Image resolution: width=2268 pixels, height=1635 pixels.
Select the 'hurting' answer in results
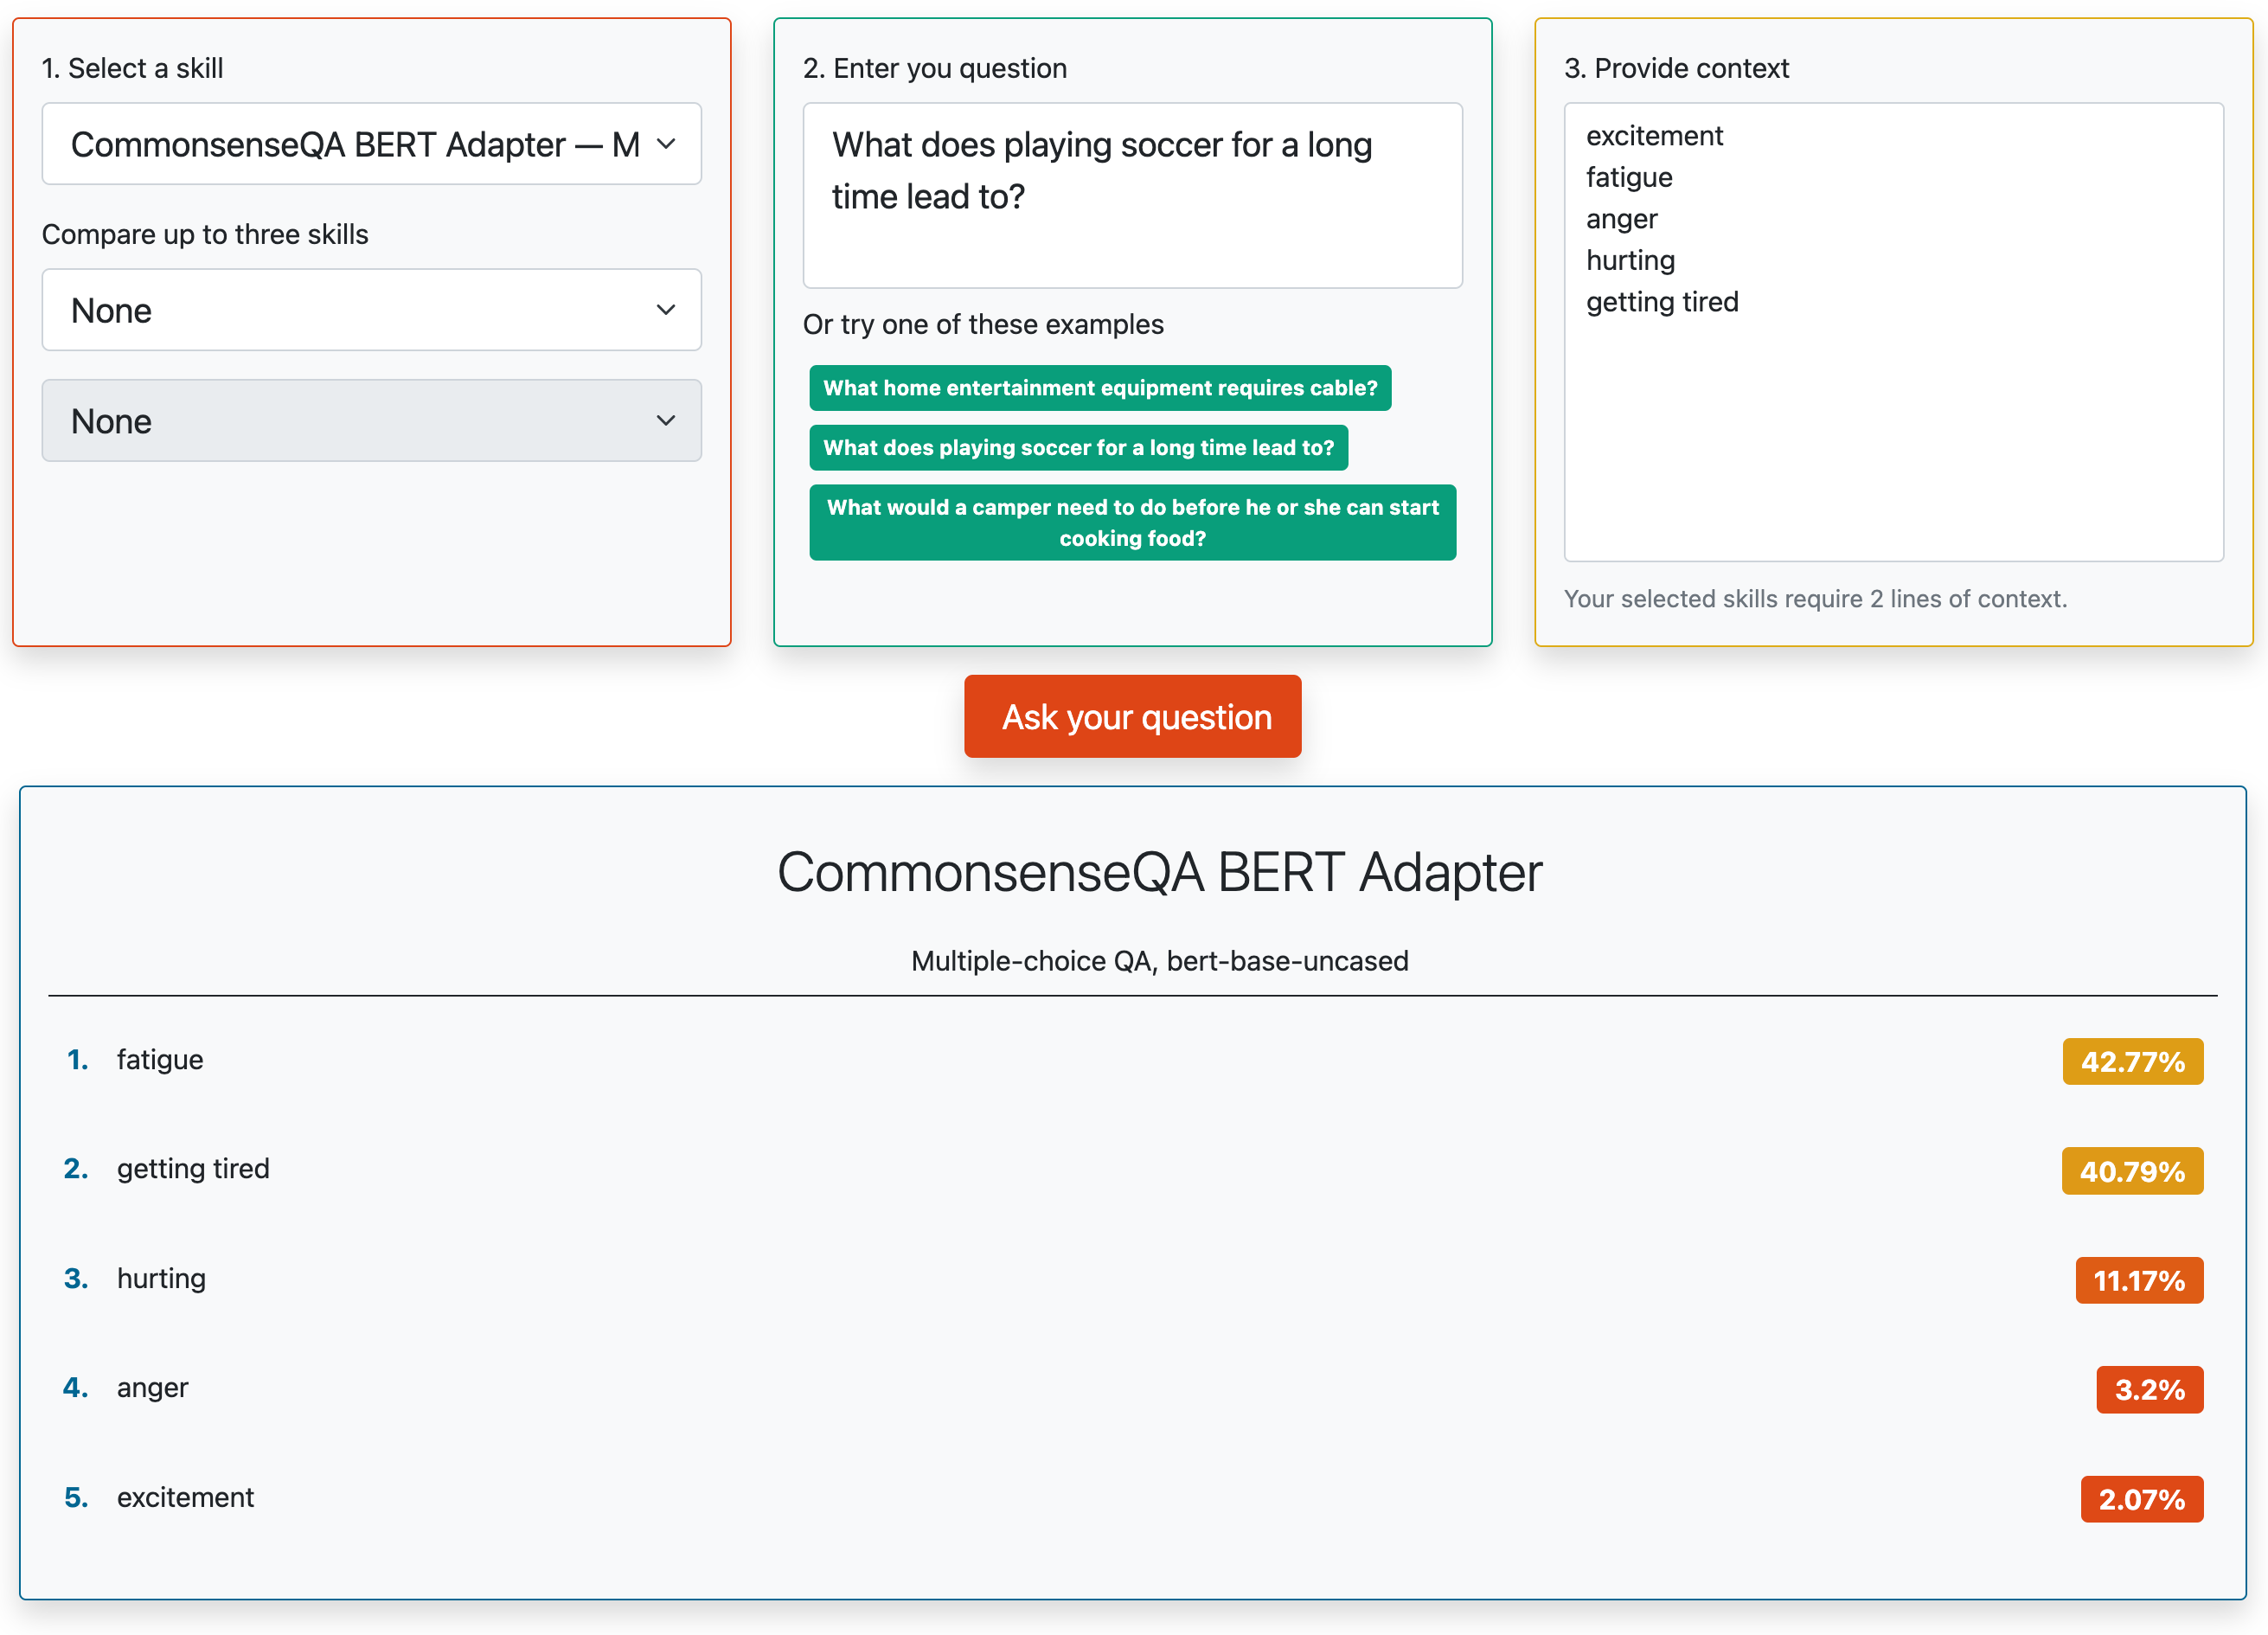click(x=161, y=1279)
